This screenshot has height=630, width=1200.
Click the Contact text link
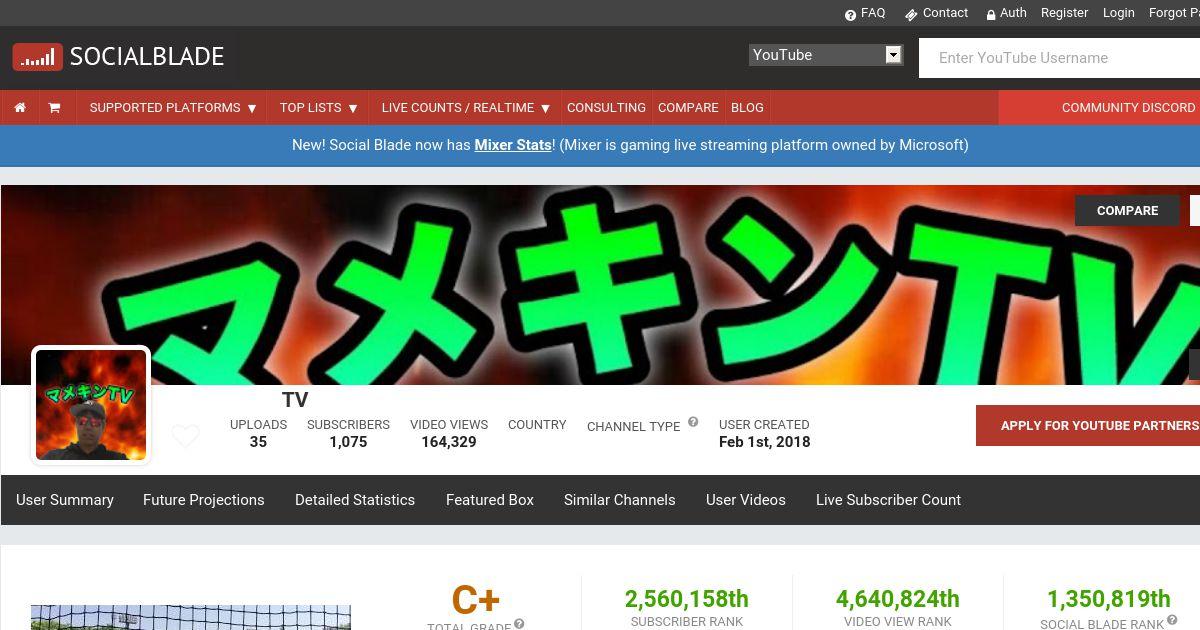click(x=945, y=13)
